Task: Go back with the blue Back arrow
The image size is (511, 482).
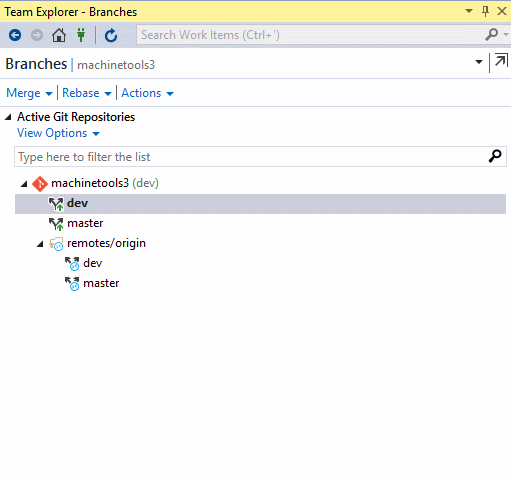Action: pos(15,35)
